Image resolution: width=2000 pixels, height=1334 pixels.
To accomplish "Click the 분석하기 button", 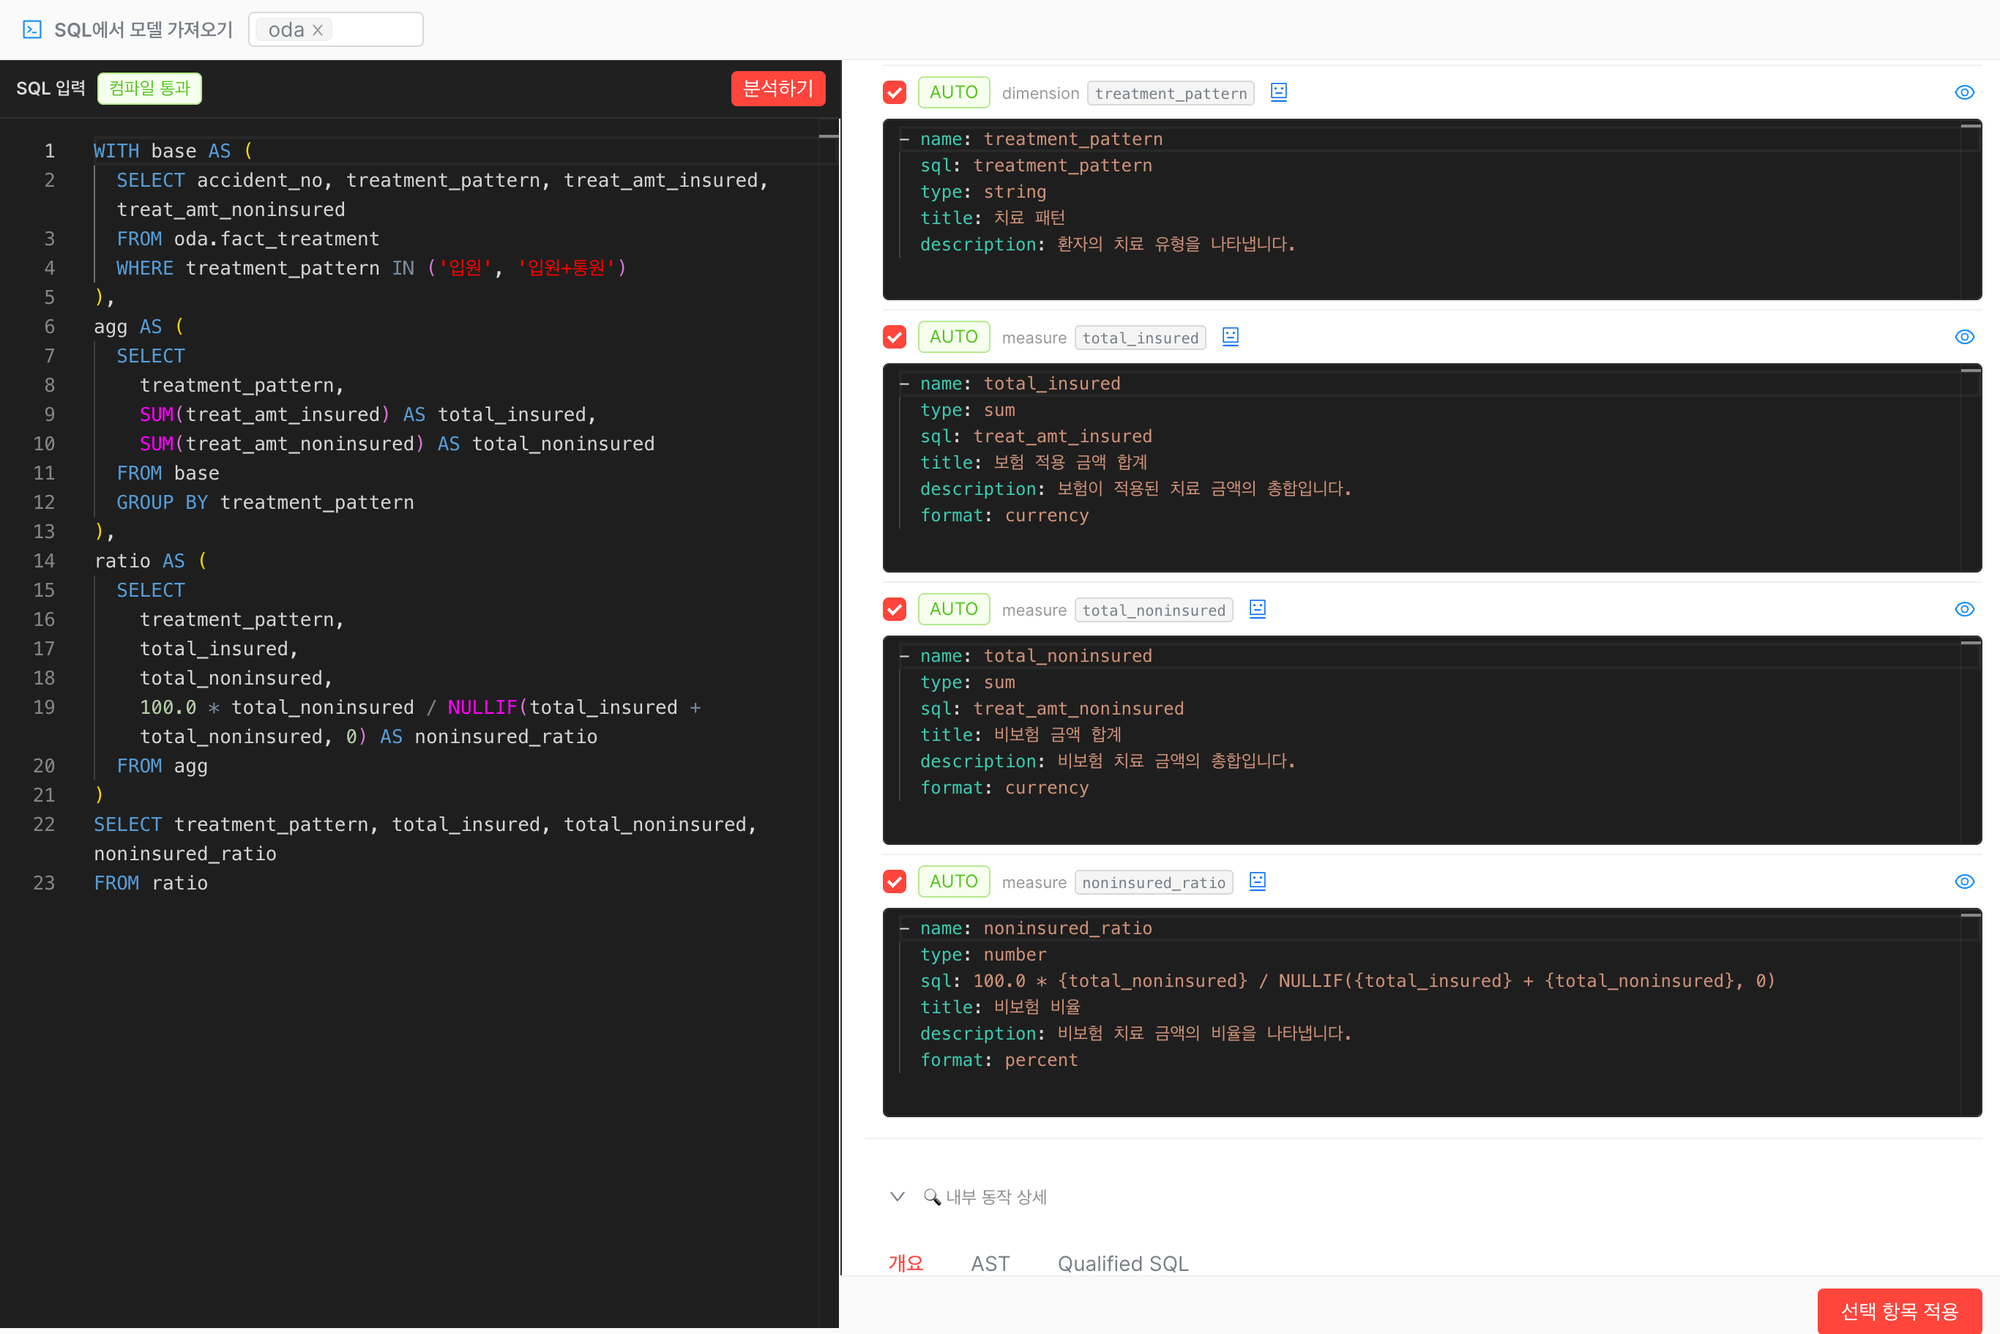I will click(x=778, y=88).
